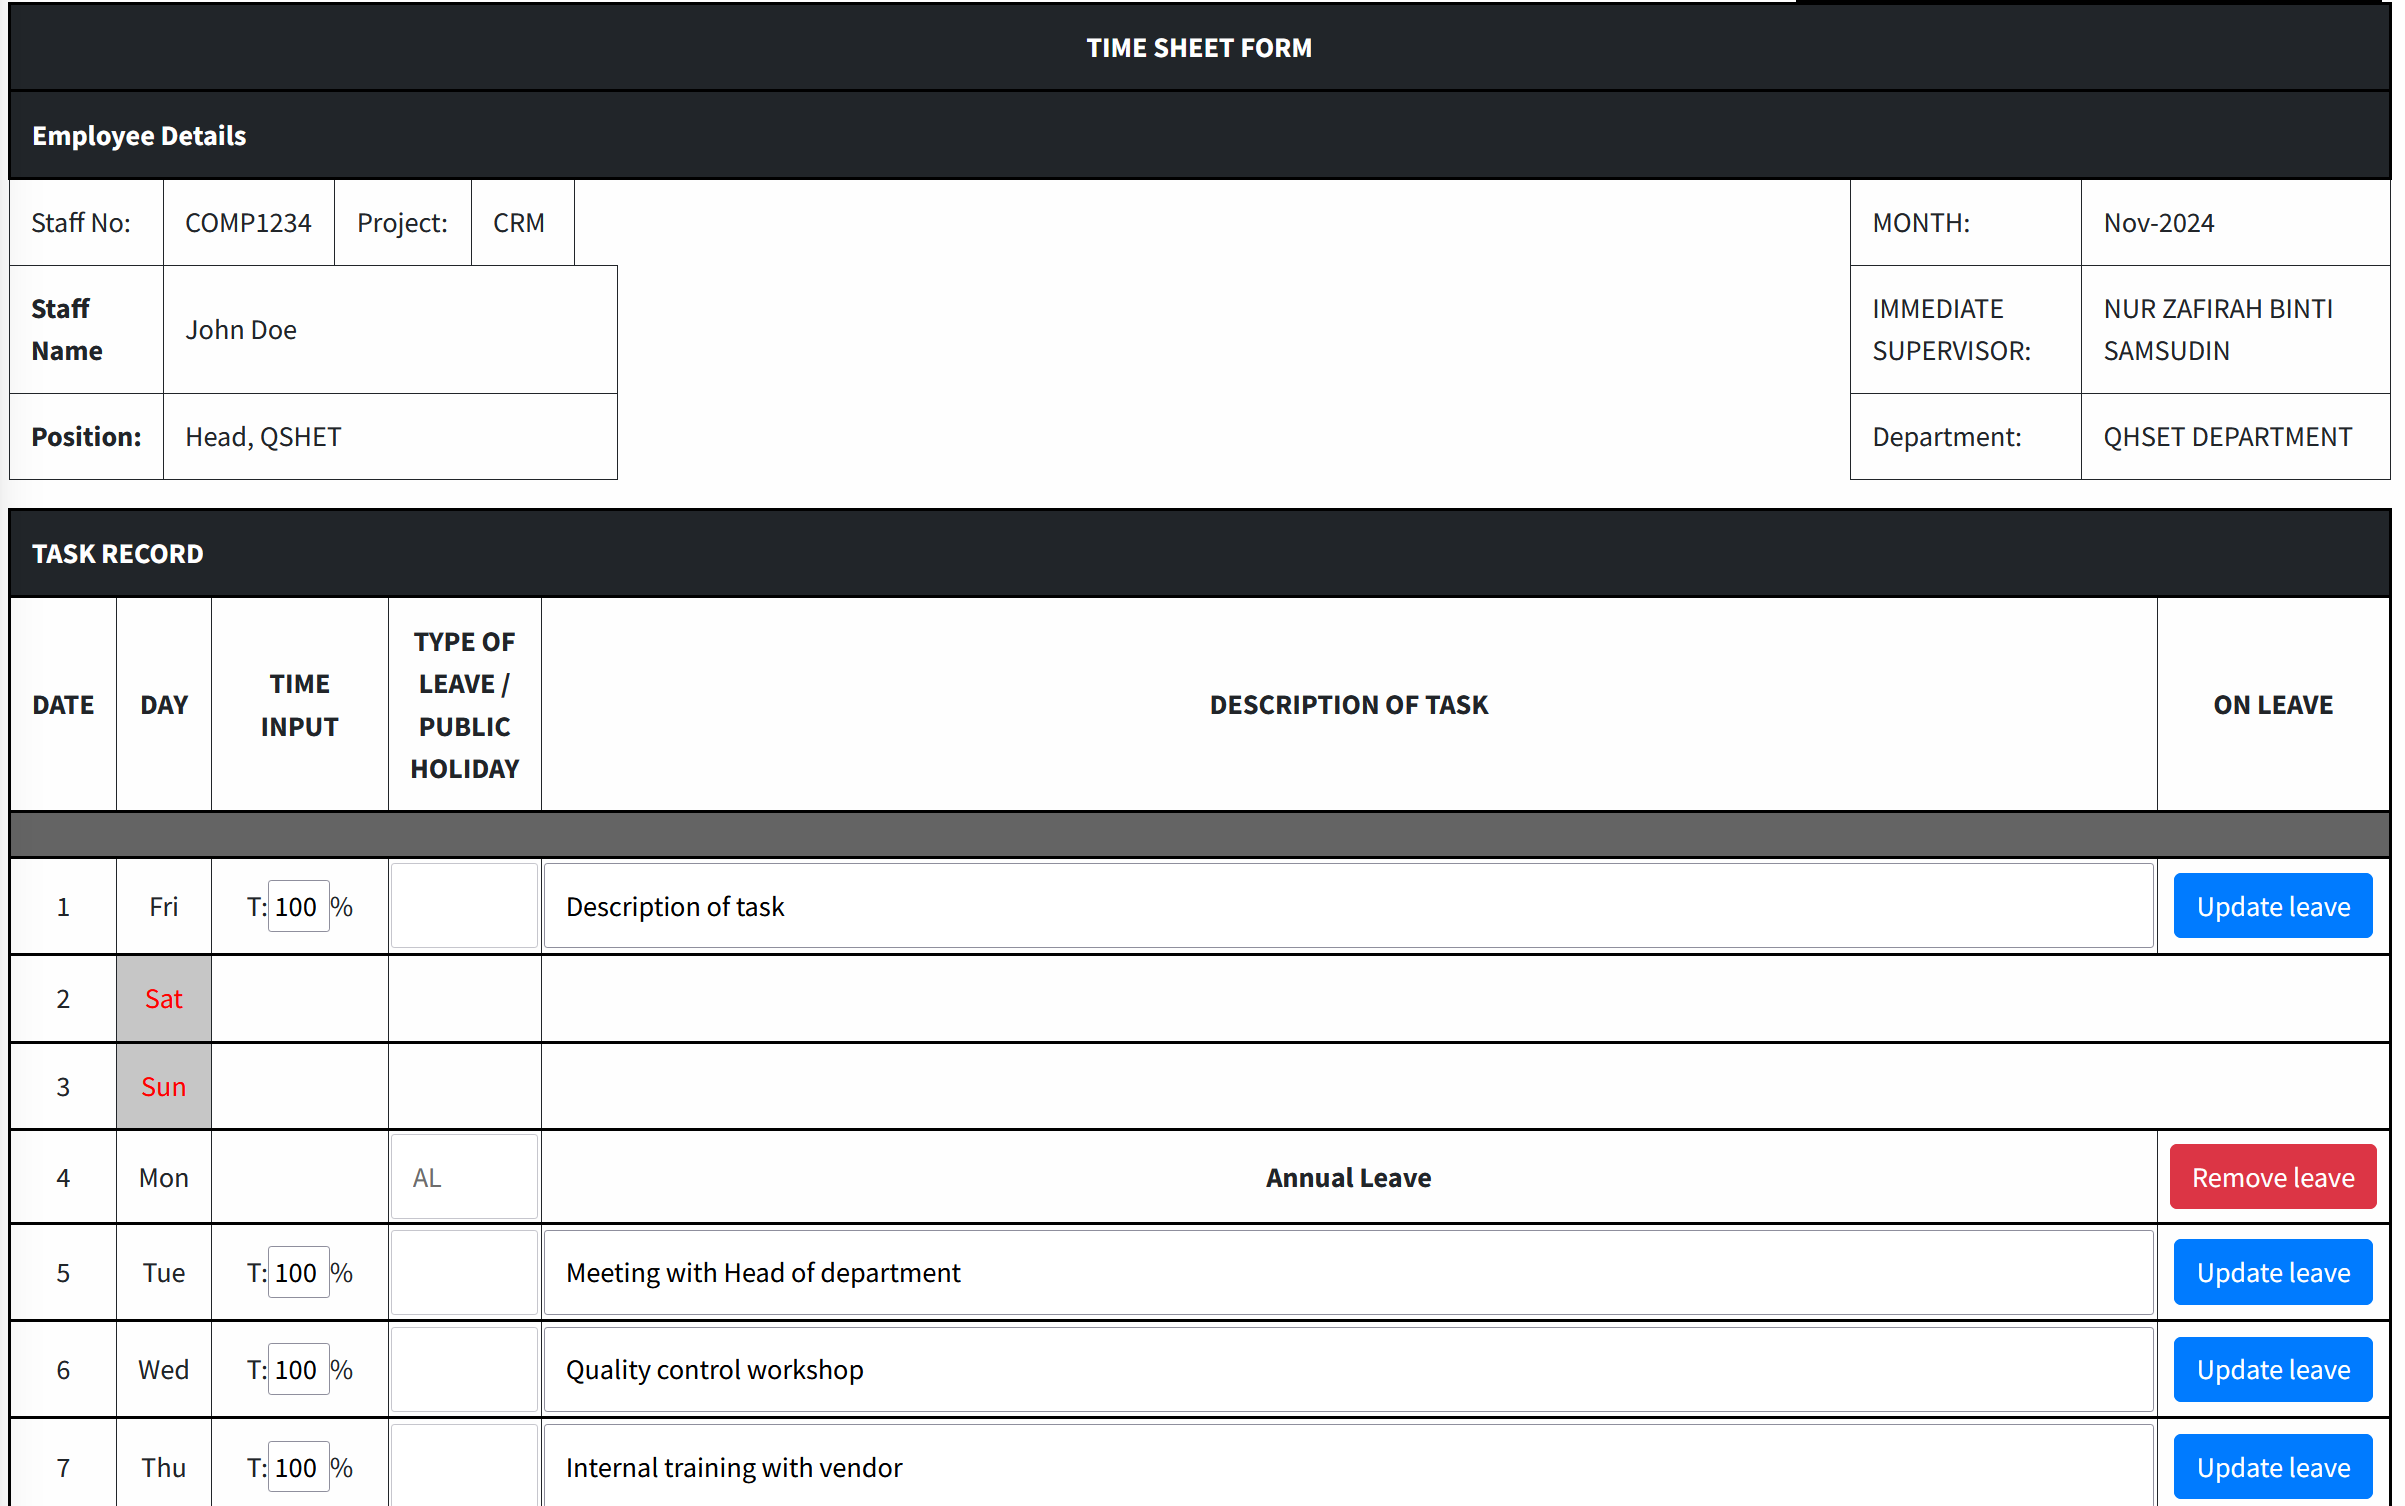Click leave type field for Wednesday row
This screenshot has width=2405, height=1506.
(x=464, y=1369)
